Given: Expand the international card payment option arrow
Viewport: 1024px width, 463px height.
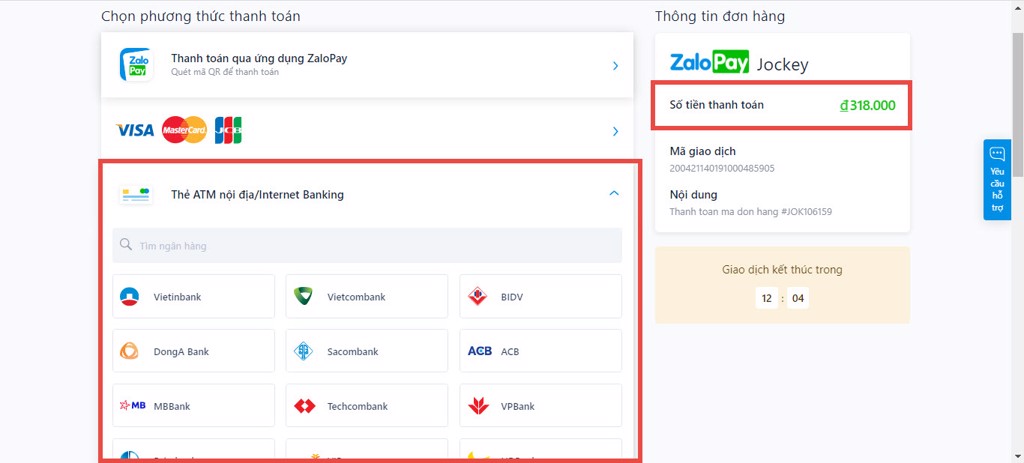Looking at the screenshot, I should tap(615, 131).
